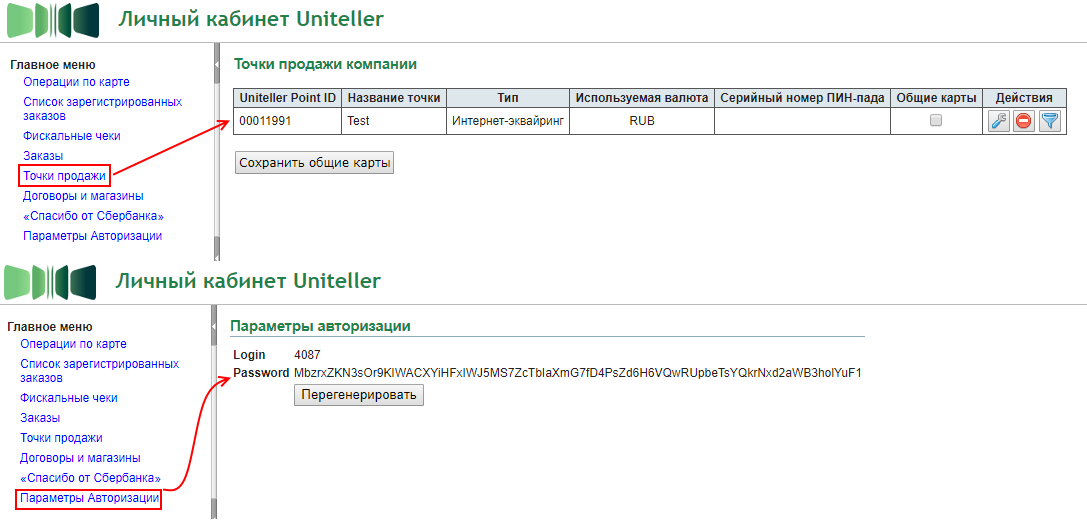This screenshot has width=1087, height=522.
Task: Open Операции по карте in the upper menu
Action: click(x=76, y=82)
